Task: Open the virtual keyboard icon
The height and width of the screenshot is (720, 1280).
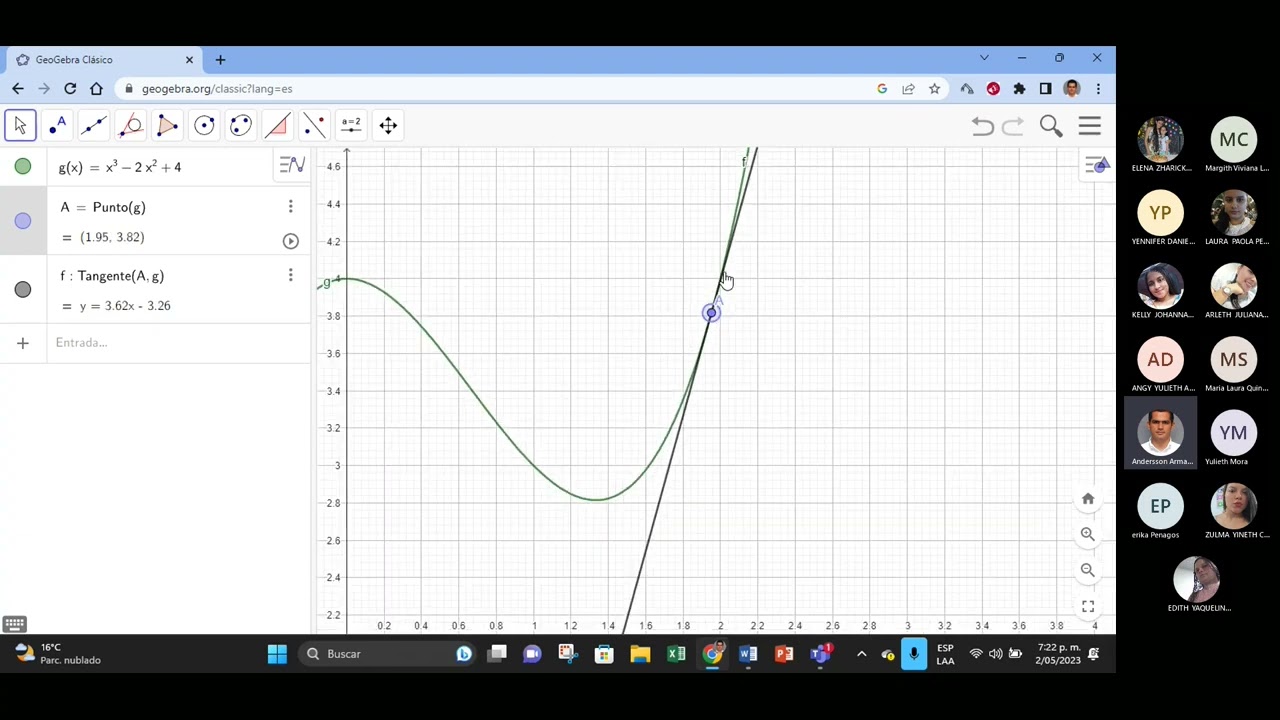Action: [14, 624]
